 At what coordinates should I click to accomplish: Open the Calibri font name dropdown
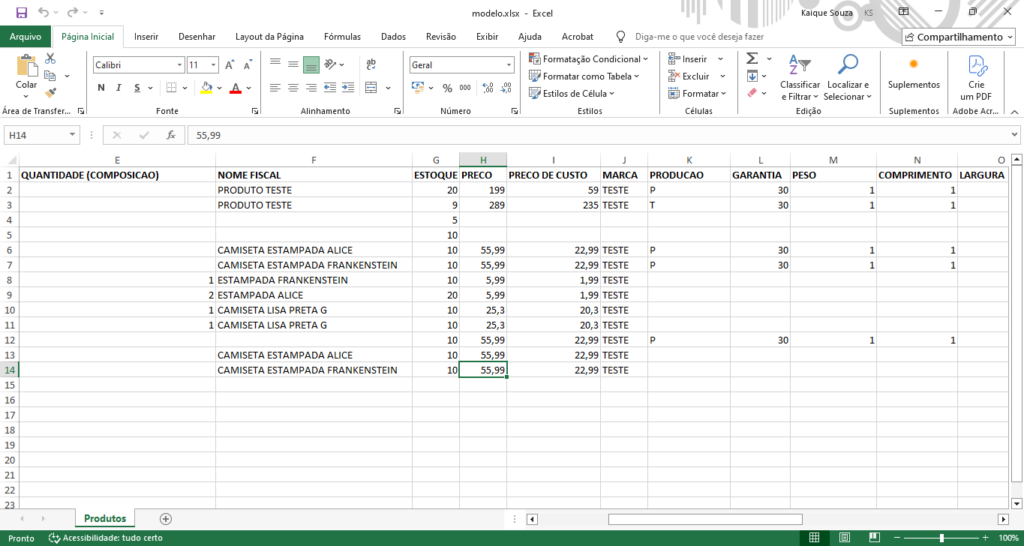coord(177,65)
